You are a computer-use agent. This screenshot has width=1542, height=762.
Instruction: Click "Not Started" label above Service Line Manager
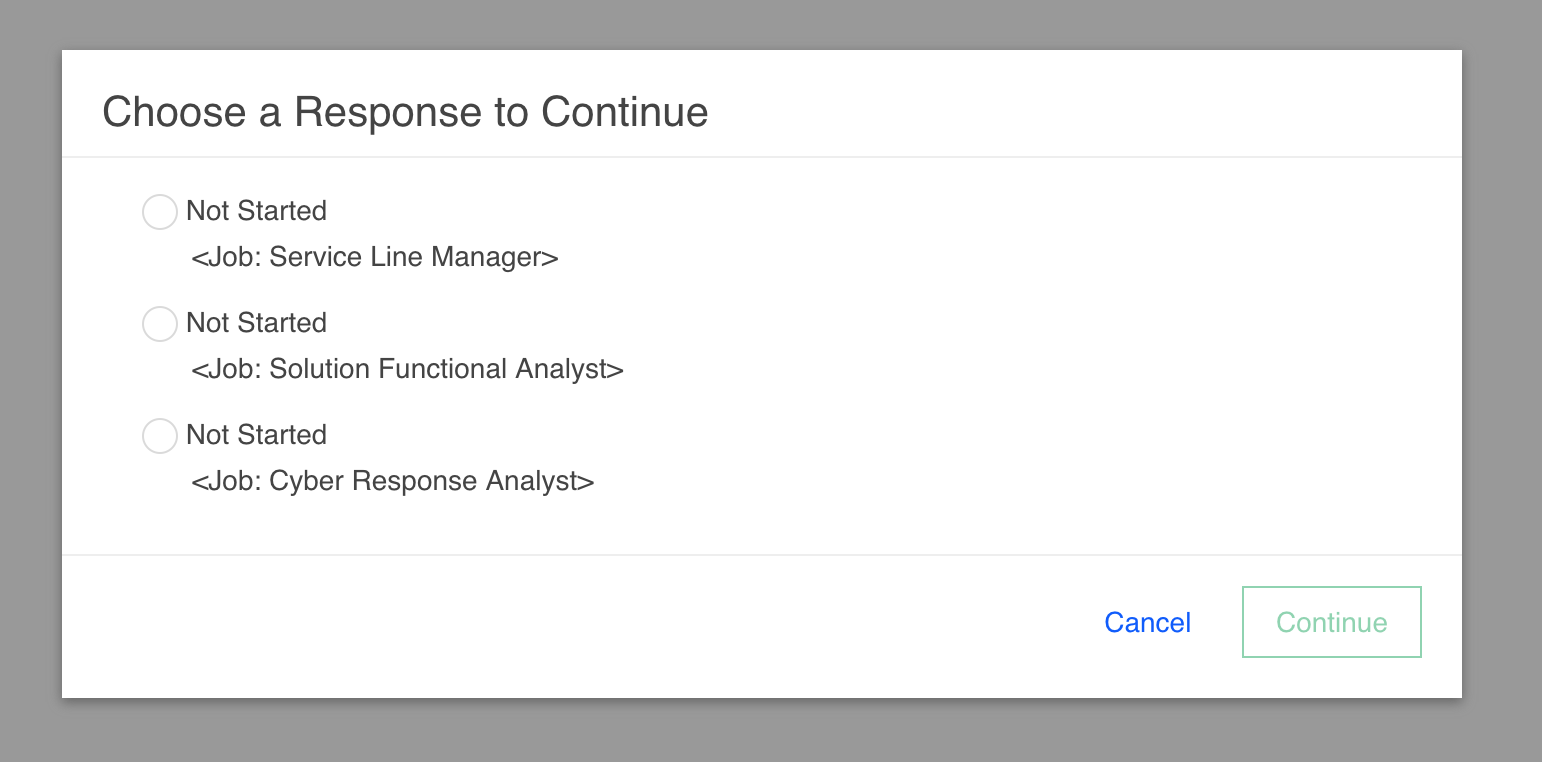tap(256, 211)
